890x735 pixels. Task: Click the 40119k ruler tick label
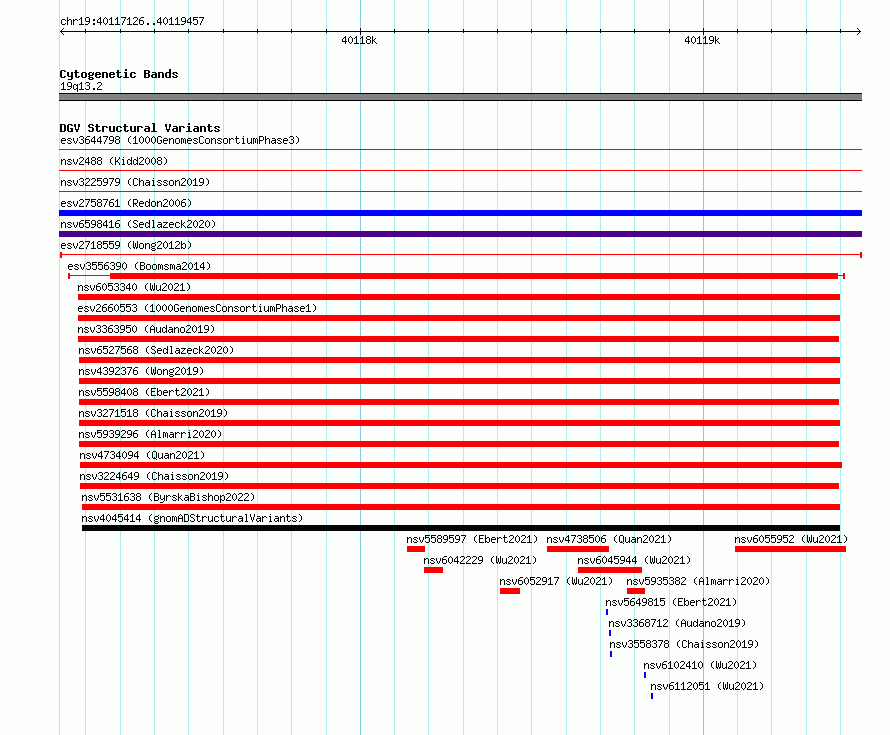(702, 40)
